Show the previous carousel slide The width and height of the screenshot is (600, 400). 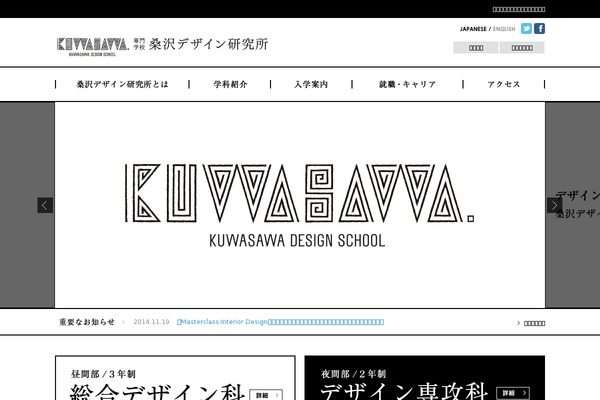(45, 205)
